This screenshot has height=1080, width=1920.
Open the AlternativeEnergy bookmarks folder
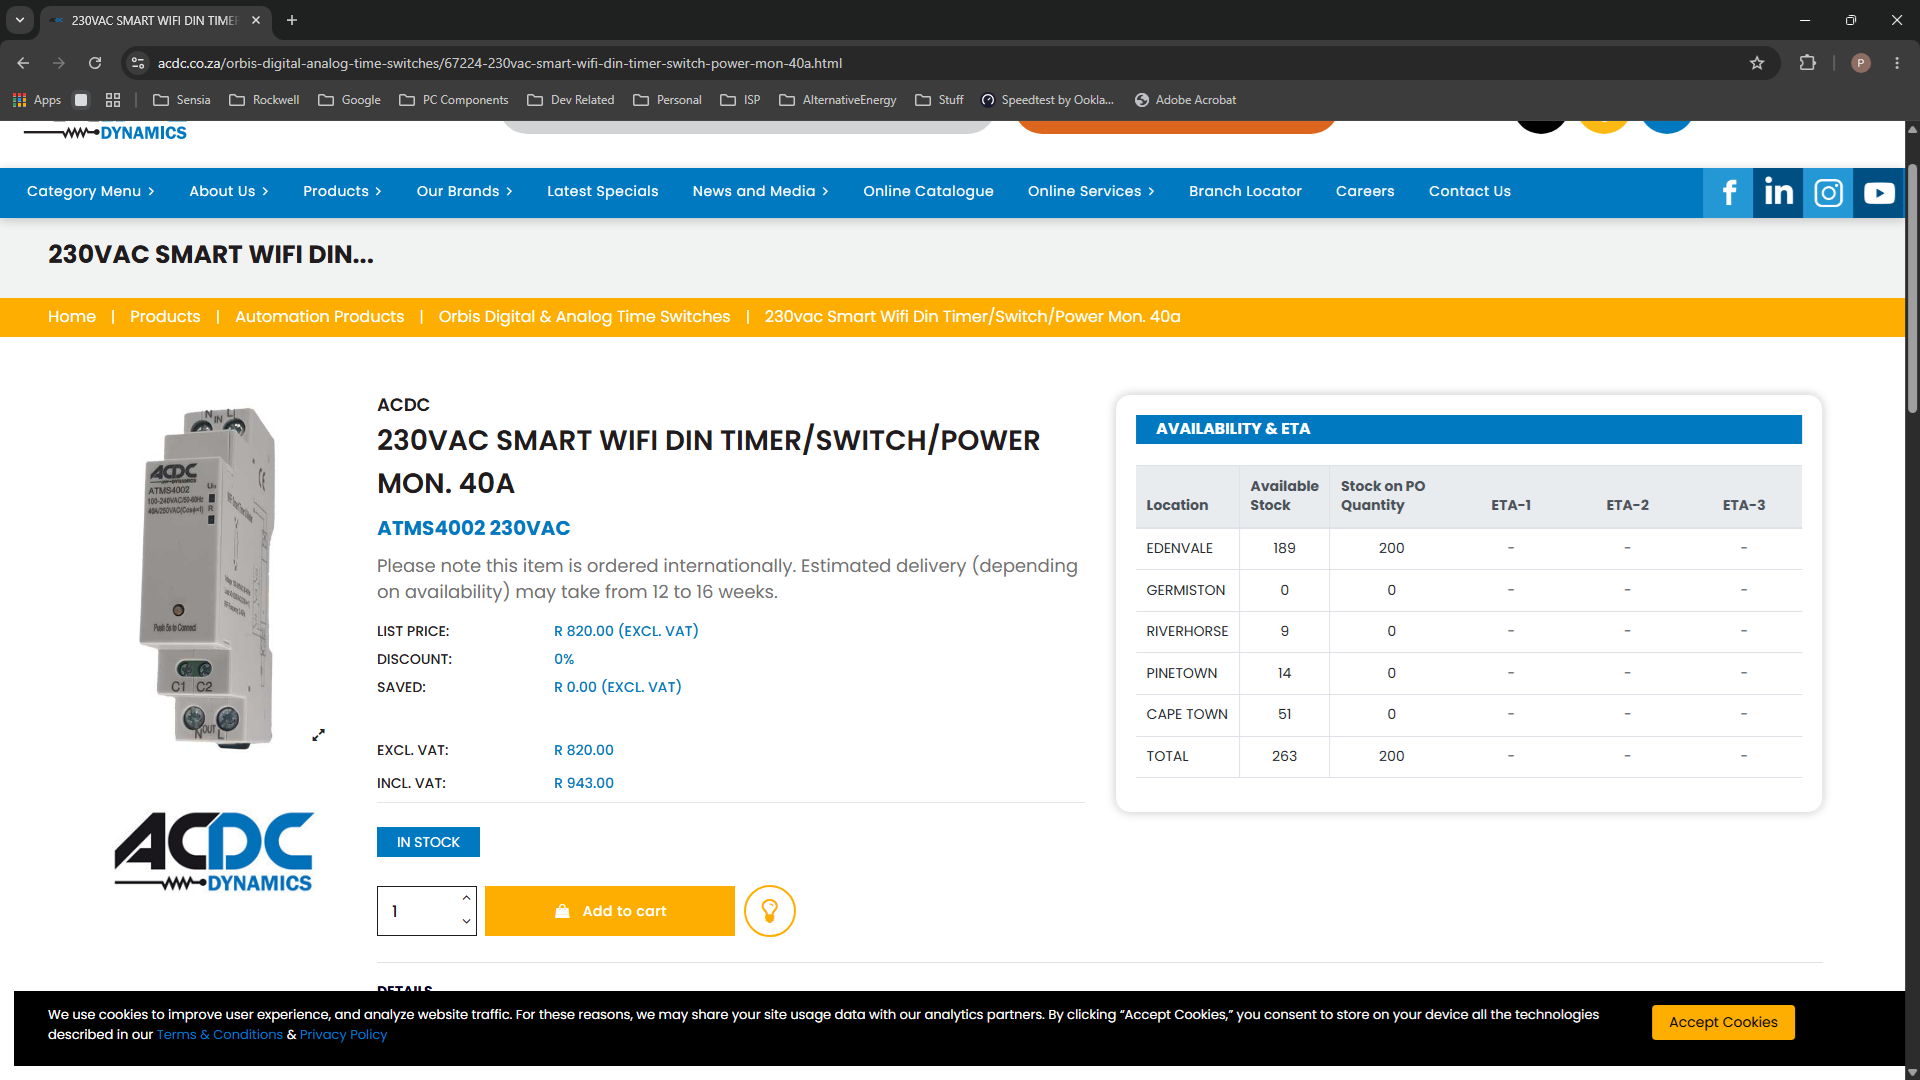tap(838, 100)
